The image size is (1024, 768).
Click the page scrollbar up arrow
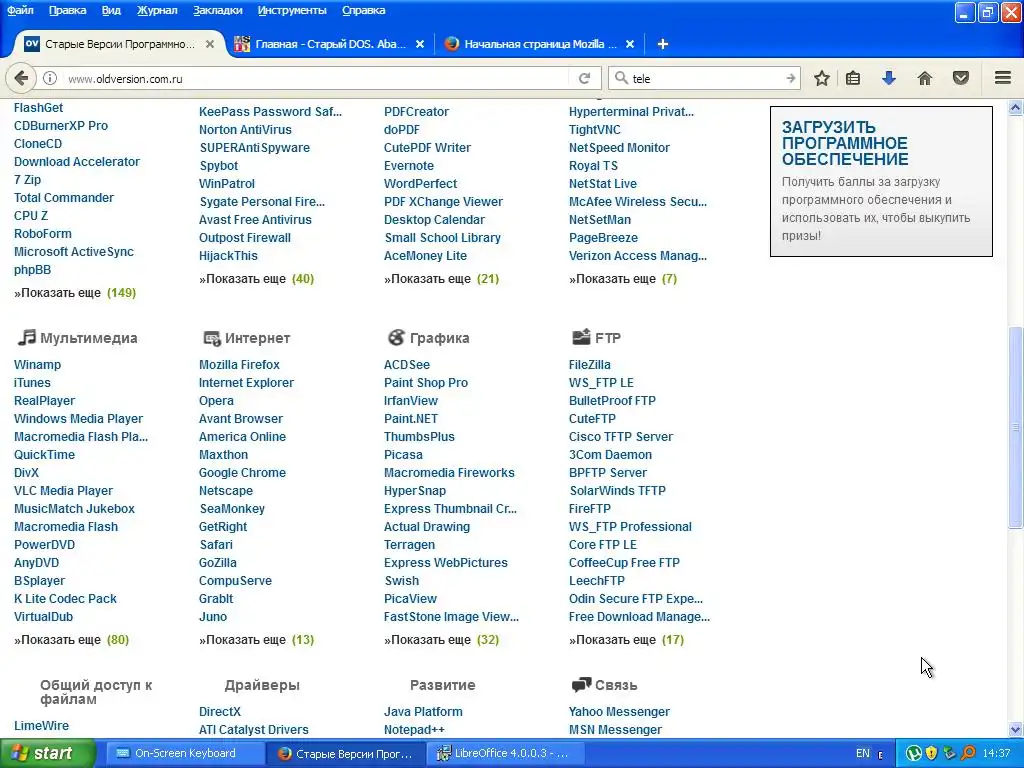[x=1016, y=107]
